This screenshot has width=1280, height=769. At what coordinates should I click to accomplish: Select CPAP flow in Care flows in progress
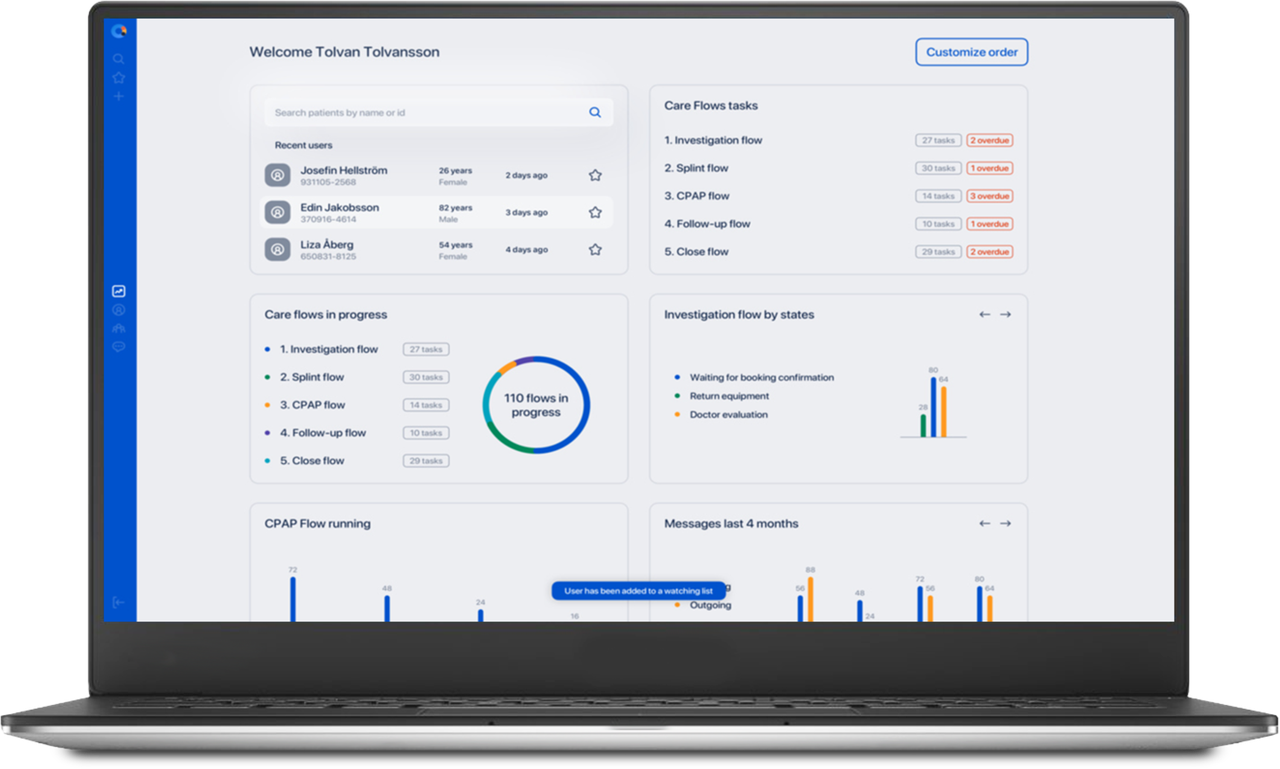[312, 405]
